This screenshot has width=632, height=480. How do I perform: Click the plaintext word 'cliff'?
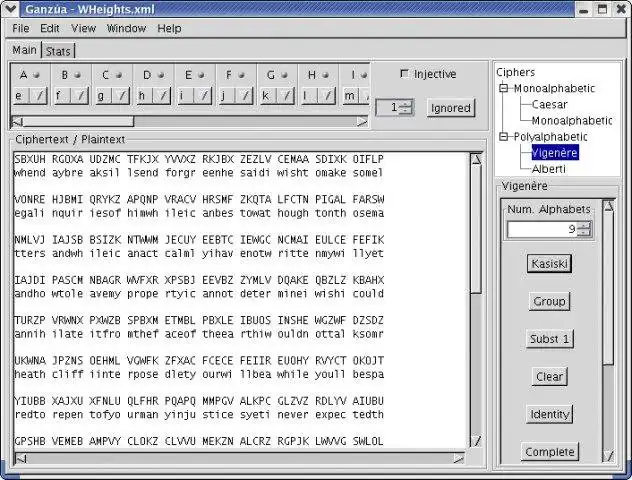(67, 374)
